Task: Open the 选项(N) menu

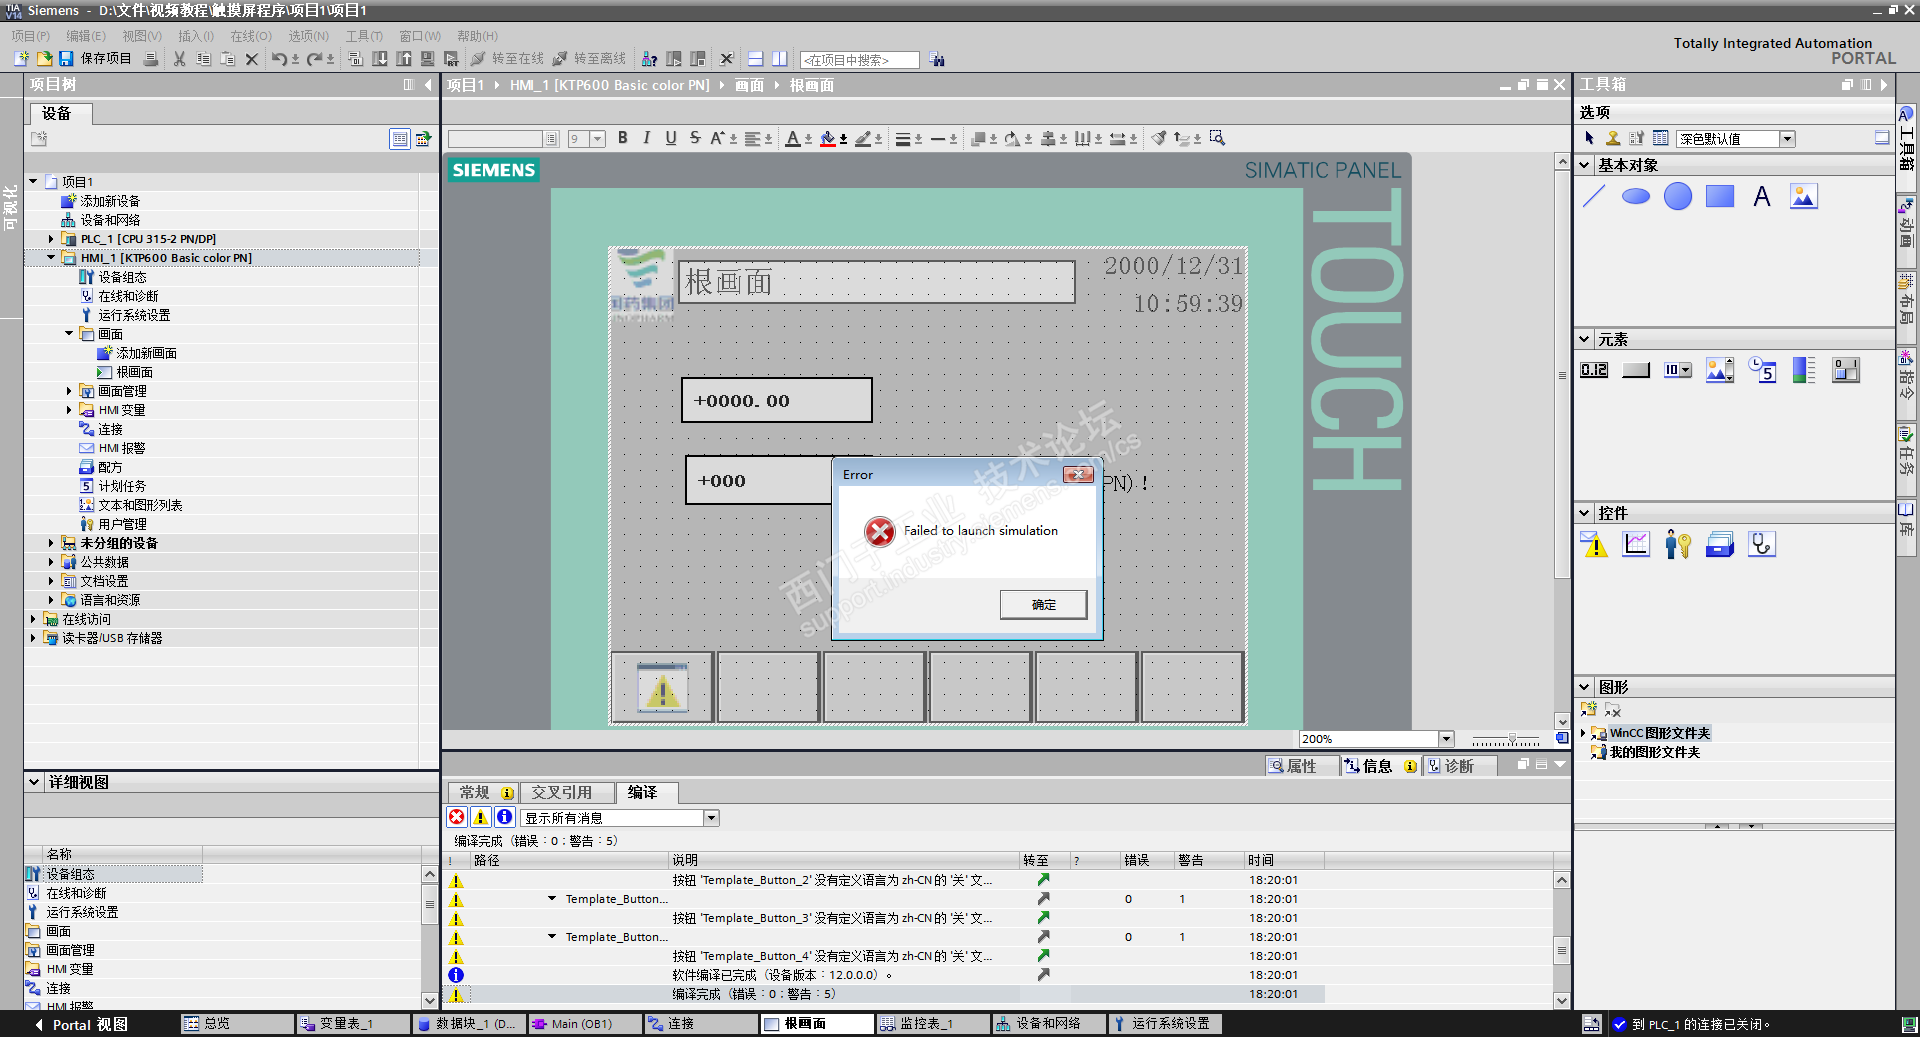Action: coord(309,36)
